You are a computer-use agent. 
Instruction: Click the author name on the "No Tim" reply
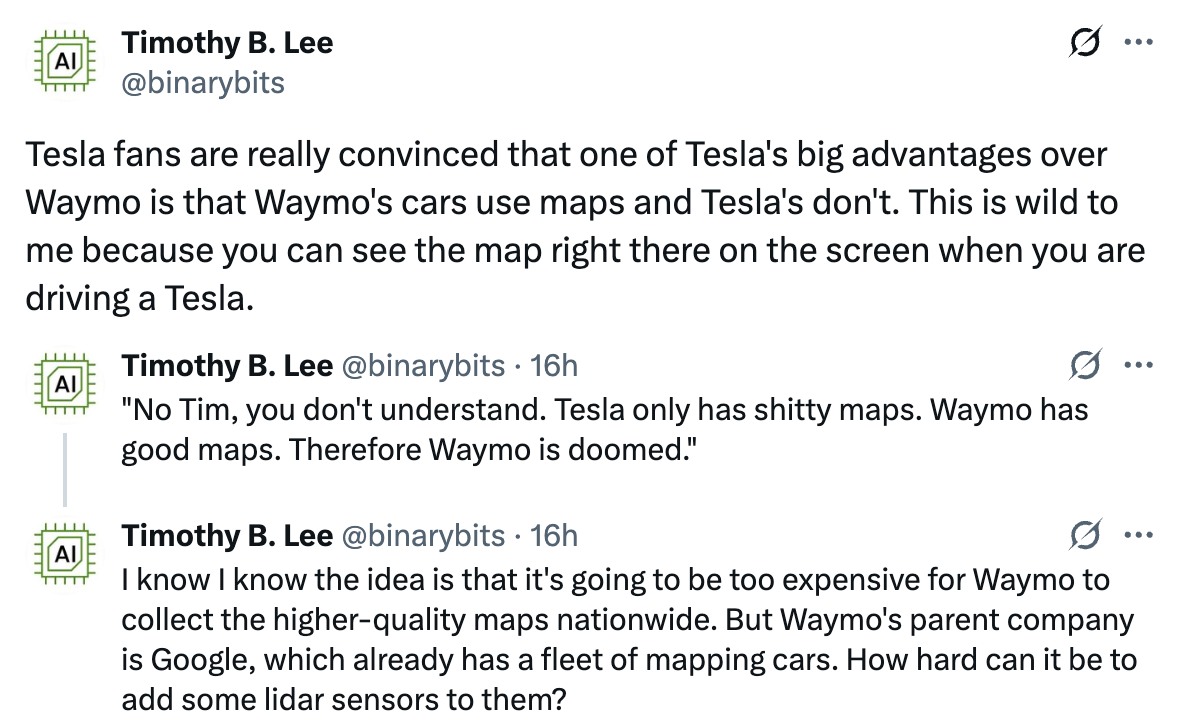pyautogui.click(x=227, y=366)
